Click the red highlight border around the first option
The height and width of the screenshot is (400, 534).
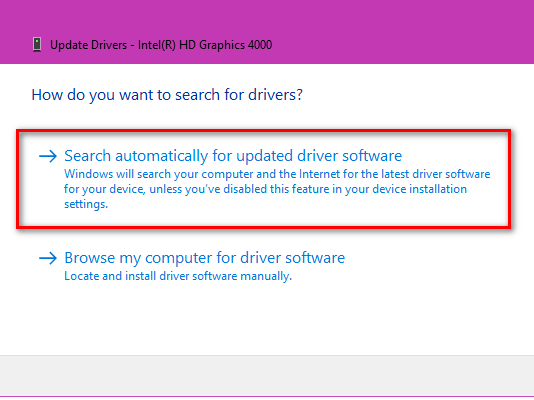point(264,131)
